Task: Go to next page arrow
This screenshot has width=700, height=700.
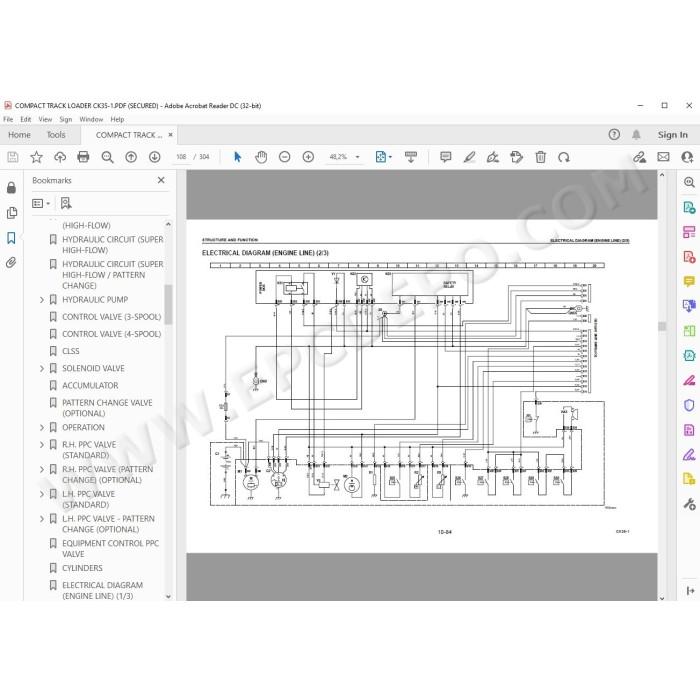Action: [154, 157]
